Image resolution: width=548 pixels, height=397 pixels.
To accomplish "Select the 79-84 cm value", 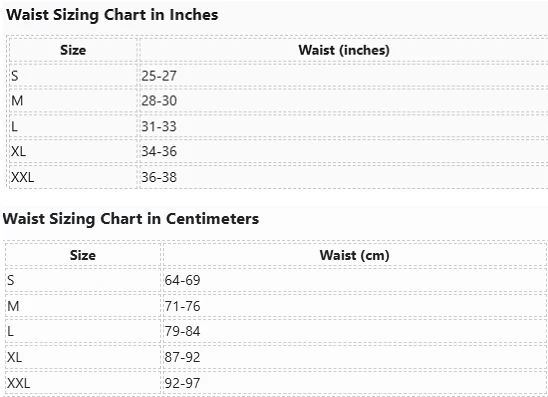I will pos(182,331).
